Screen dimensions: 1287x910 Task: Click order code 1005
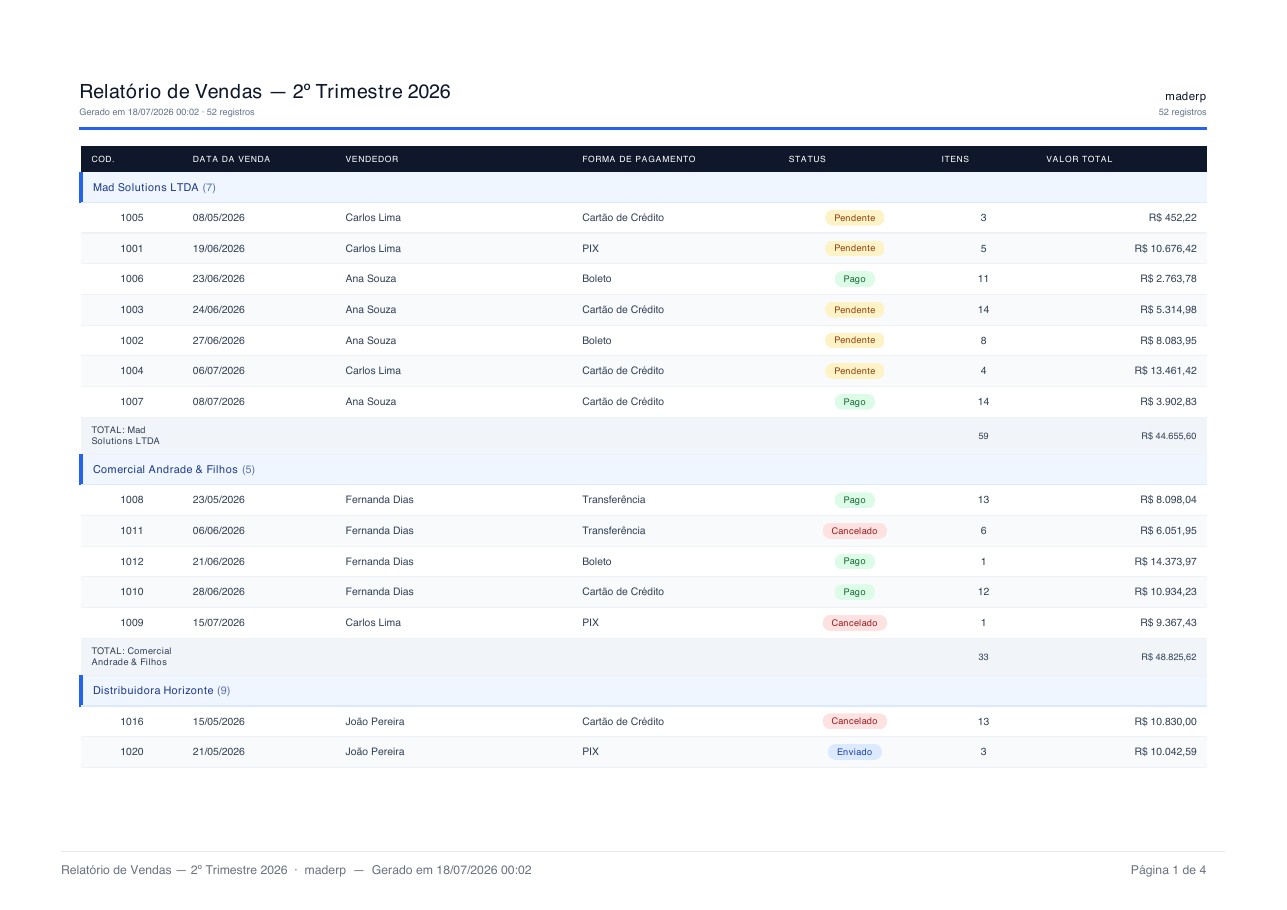132,217
